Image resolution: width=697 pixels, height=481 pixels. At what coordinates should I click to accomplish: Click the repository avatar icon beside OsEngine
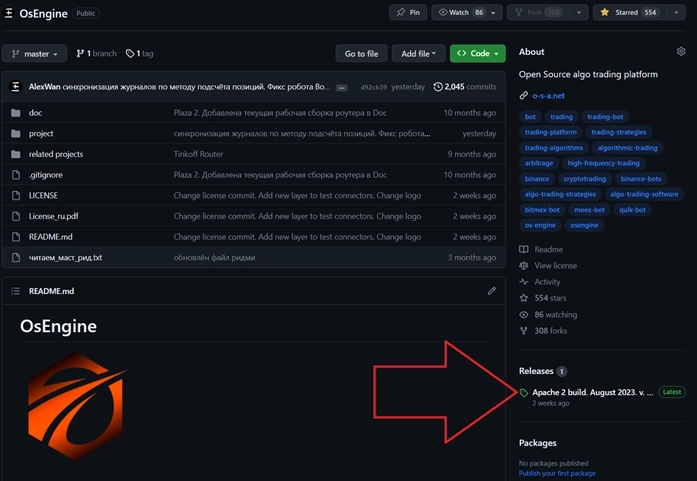[x=8, y=13]
